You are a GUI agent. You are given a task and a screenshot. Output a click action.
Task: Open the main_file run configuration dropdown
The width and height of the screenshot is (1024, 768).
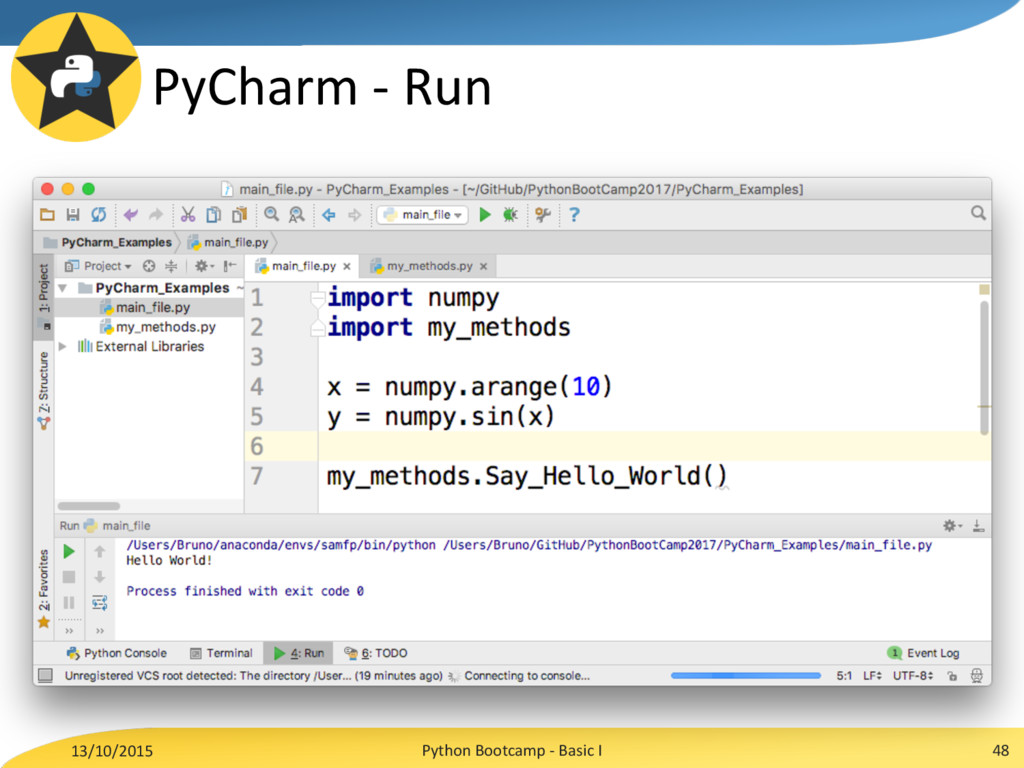point(423,215)
